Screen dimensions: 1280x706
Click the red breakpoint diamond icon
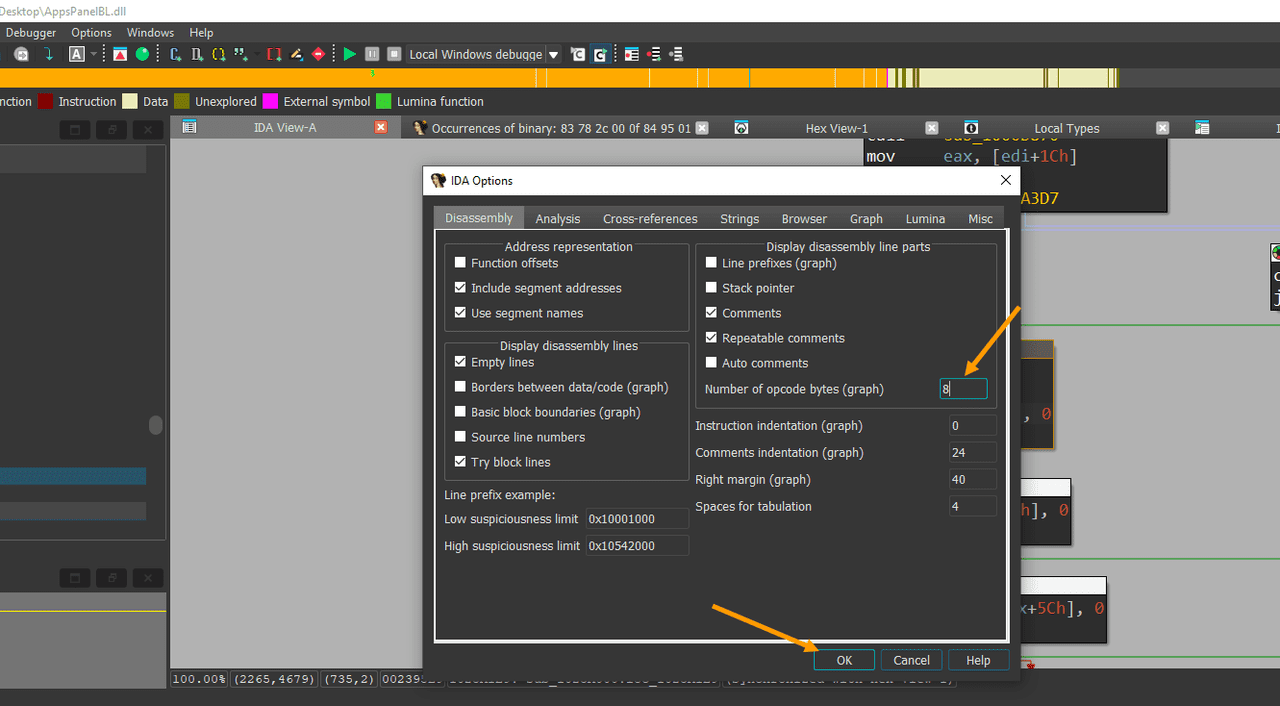[319, 54]
